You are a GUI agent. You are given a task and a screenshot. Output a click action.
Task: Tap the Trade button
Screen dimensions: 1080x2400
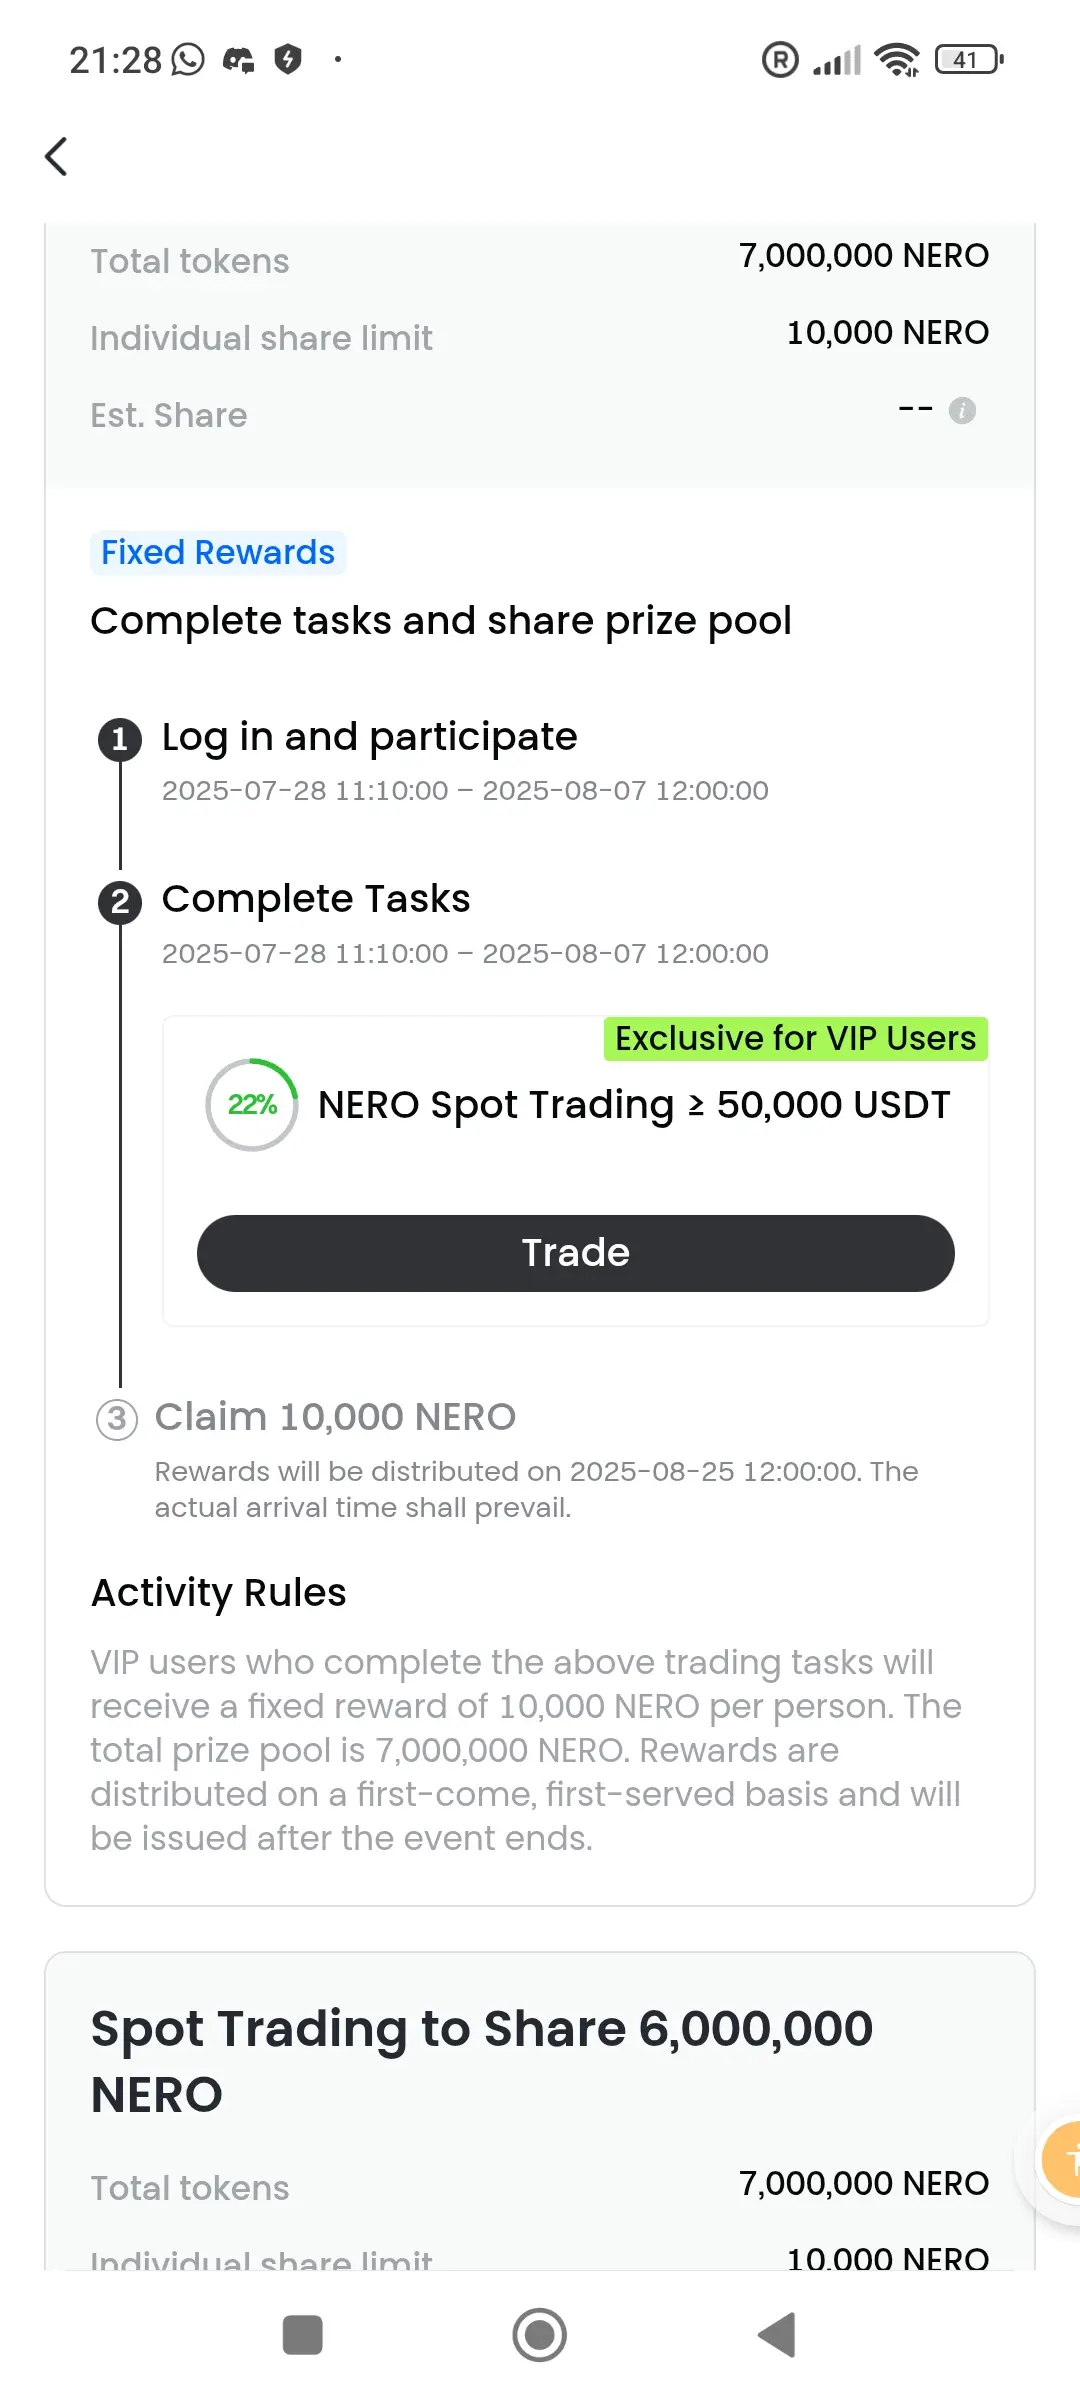(576, 1253)
